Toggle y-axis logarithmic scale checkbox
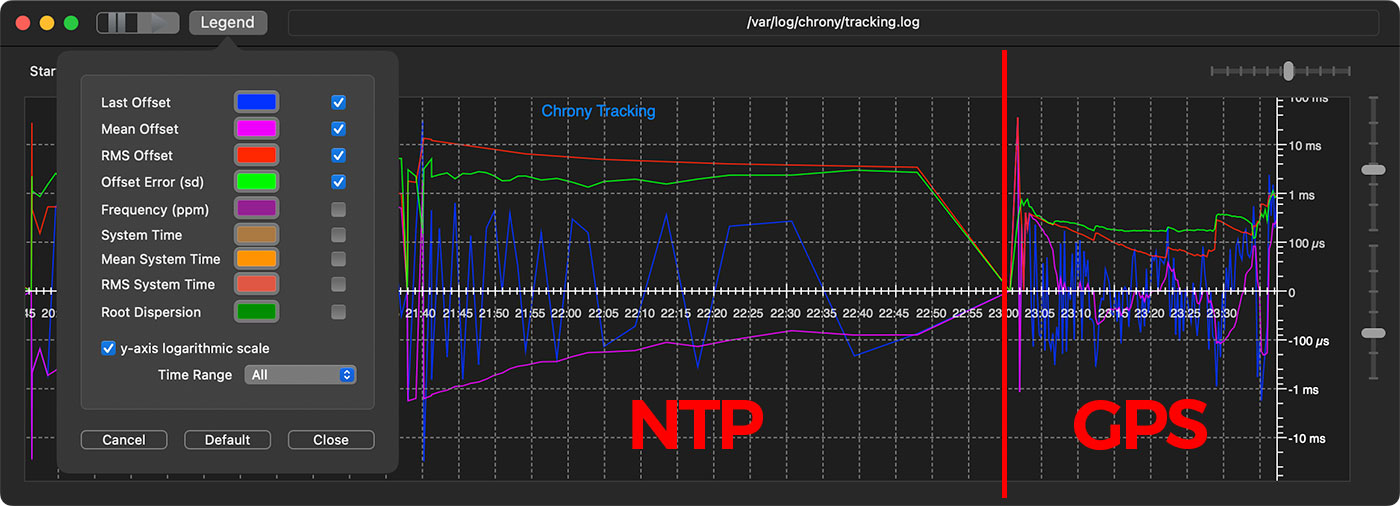 click(x=108, y=348)
